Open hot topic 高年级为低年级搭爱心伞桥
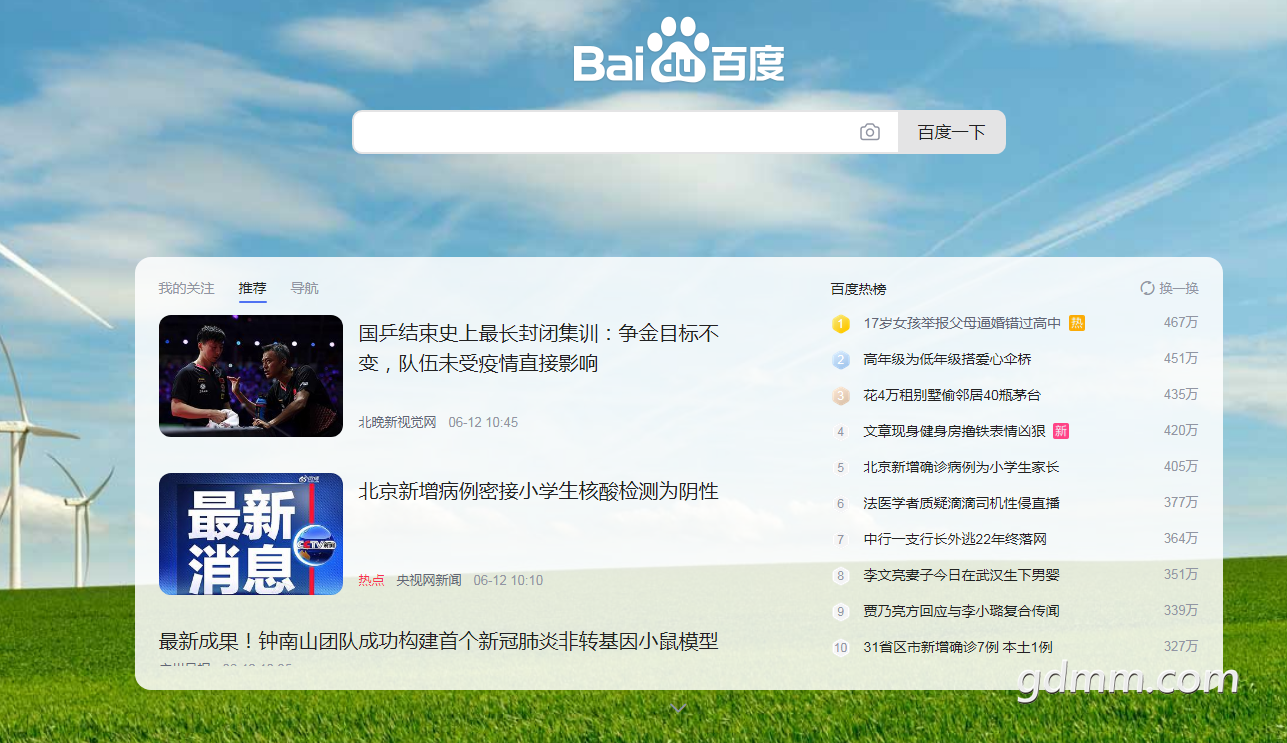Screen dimensions: 1287x743 pyautogui.click(x=948, y=359)
